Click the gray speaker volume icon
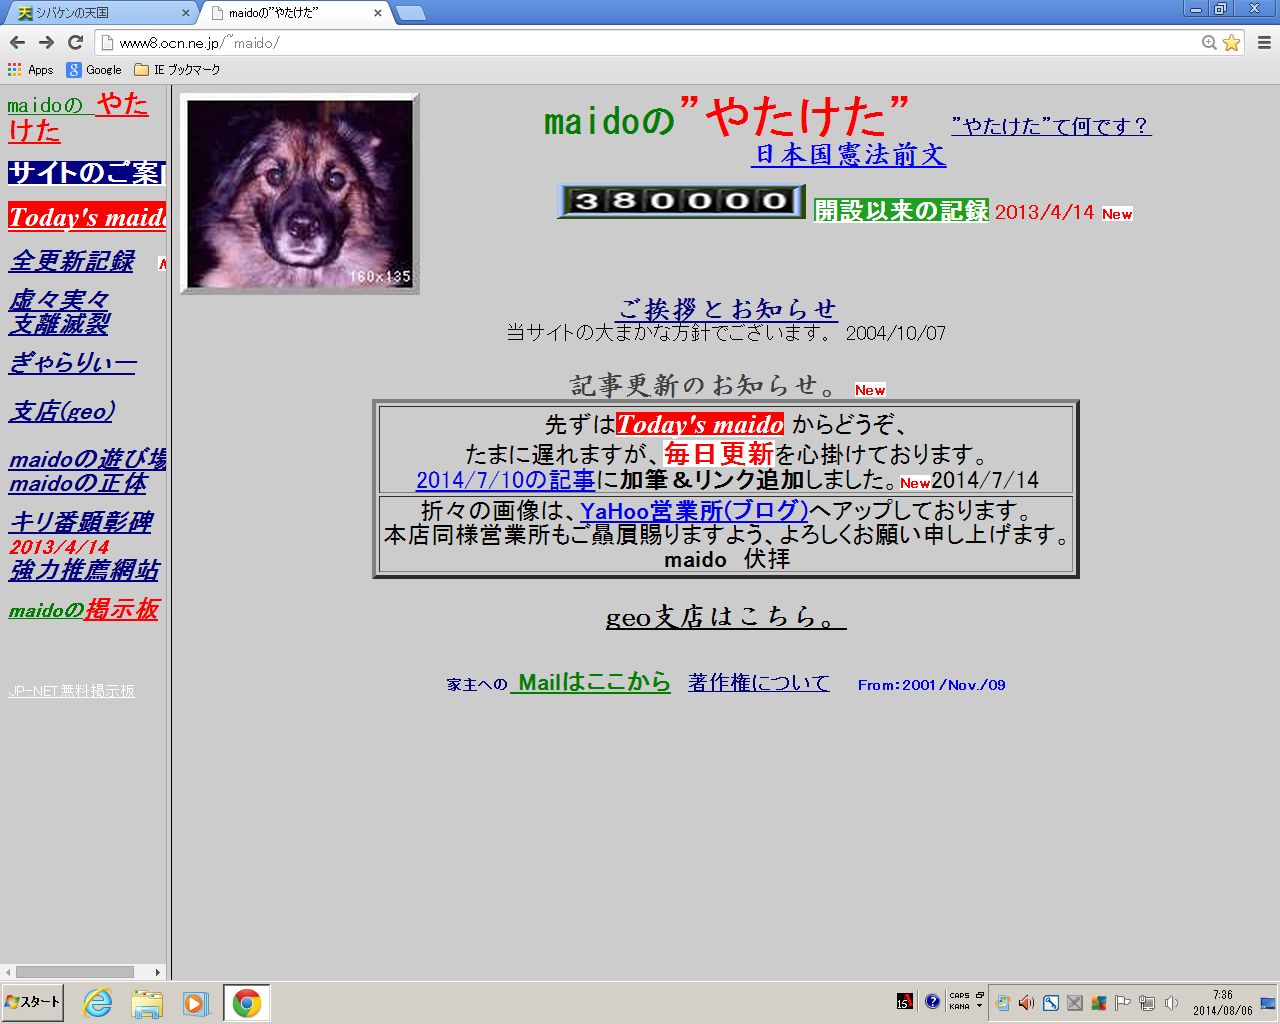 pyautogui.click(x=1171, y=1003)
